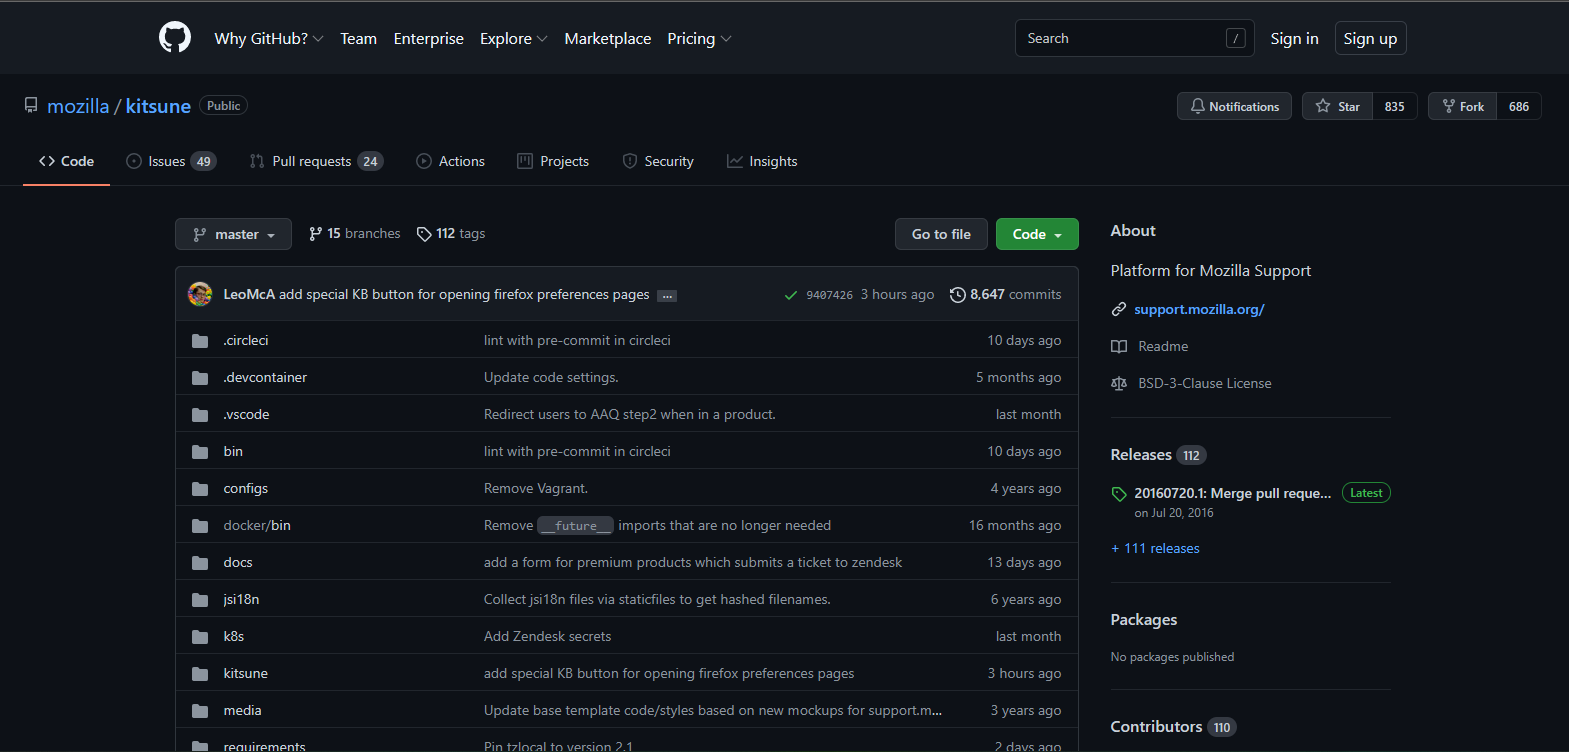Open release 20160720.1 Merge pull request

pyautogui.click(x=1232, y=493)
